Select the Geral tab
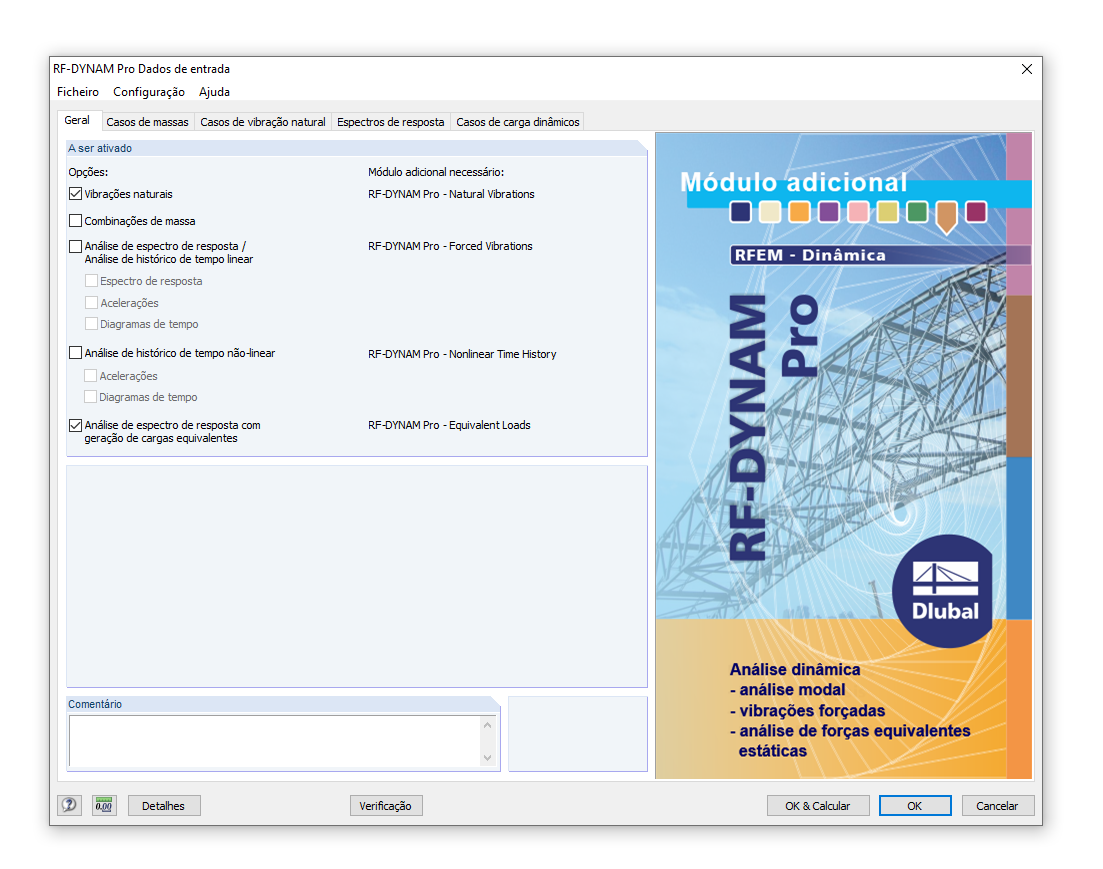 tap(77, 120)
